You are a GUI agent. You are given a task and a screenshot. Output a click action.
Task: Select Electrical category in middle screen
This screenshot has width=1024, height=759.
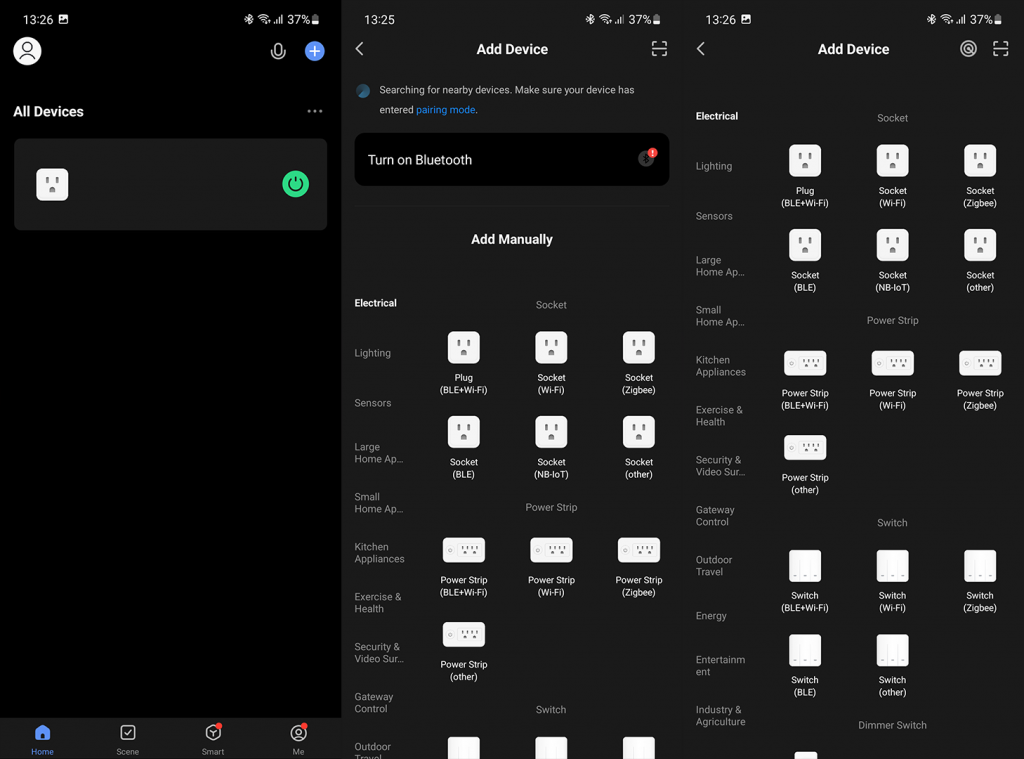coord(376,303)
